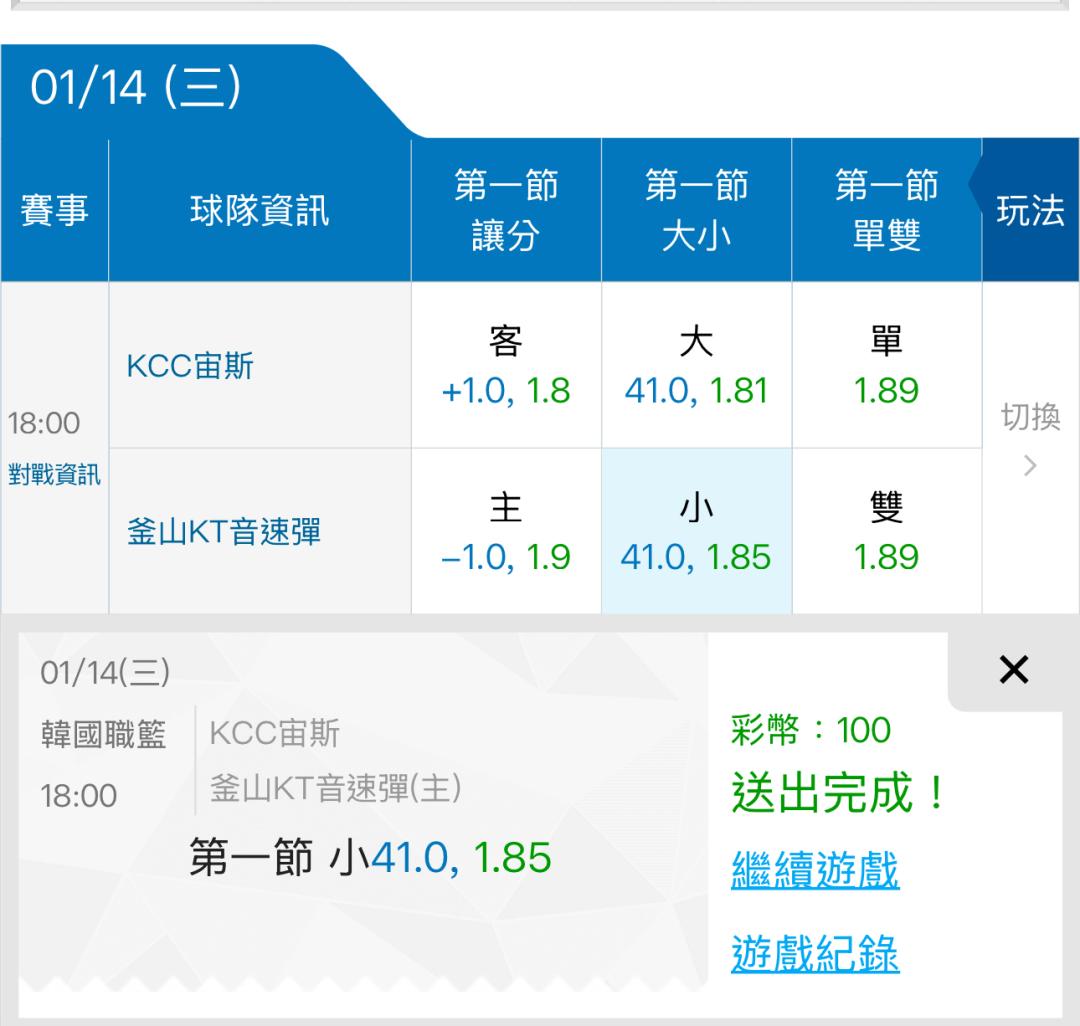This screenshot has width=1080, height=1026.
Task: Select the 01/14 (三) date tab
Action: click(x=136, y=87)
